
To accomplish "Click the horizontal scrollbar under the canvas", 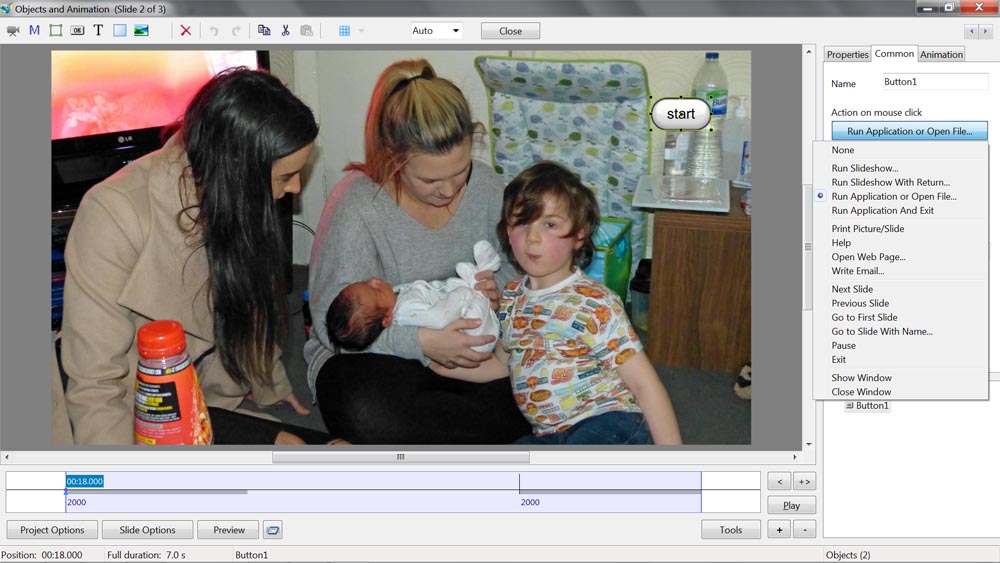I will coord(401,457).
